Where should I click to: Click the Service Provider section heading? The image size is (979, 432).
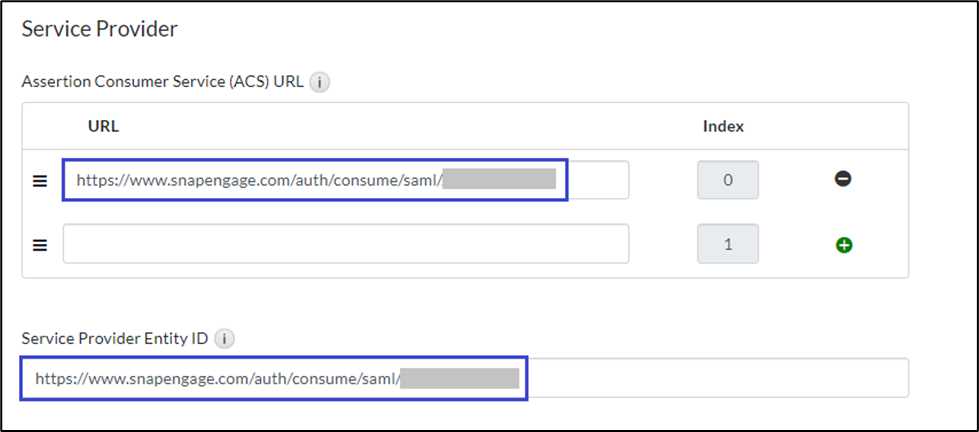click(x=99, y=29)
